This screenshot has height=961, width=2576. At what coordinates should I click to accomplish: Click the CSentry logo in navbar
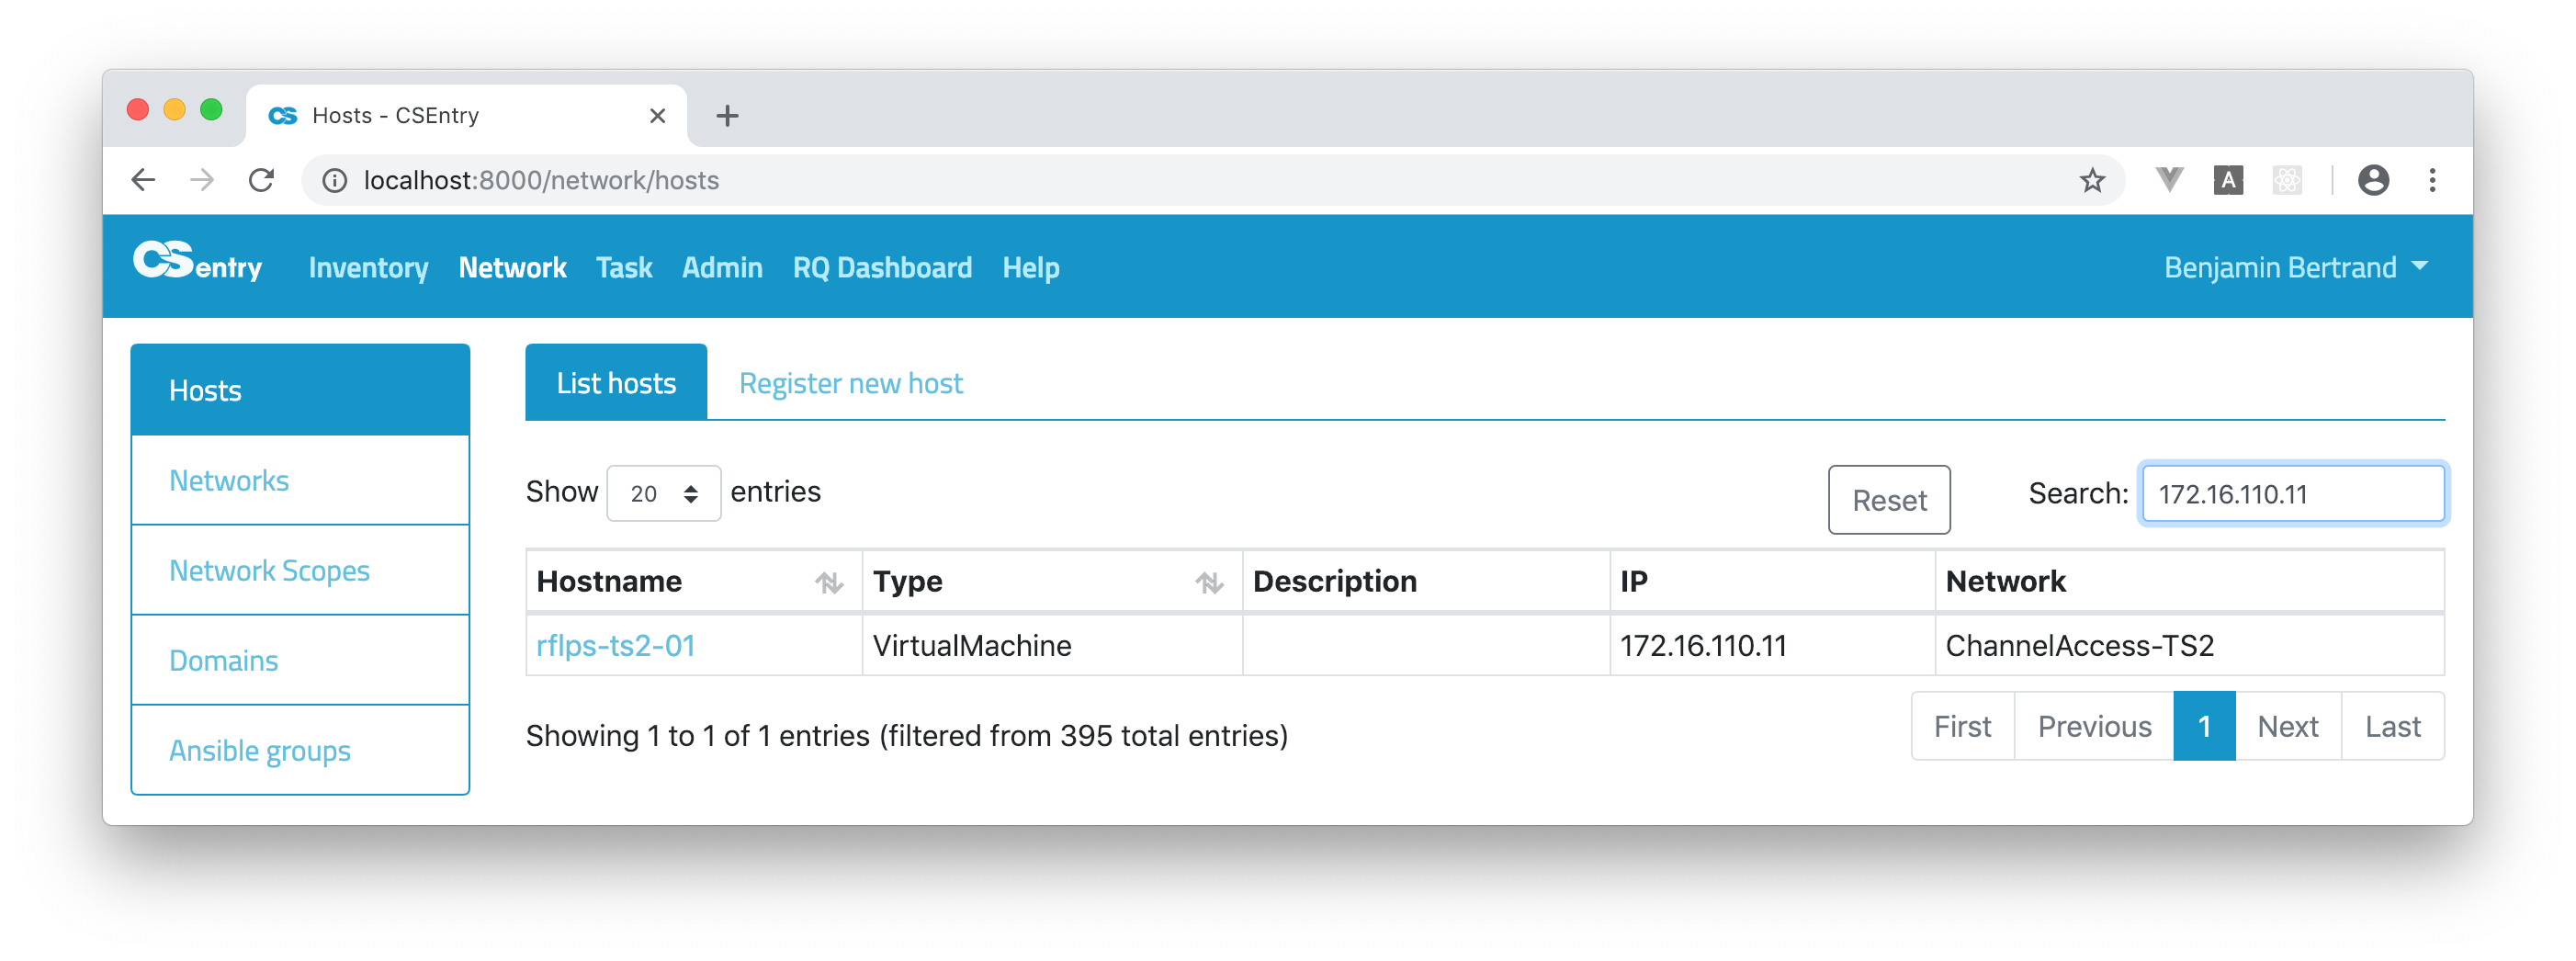[x=197, y=264]
